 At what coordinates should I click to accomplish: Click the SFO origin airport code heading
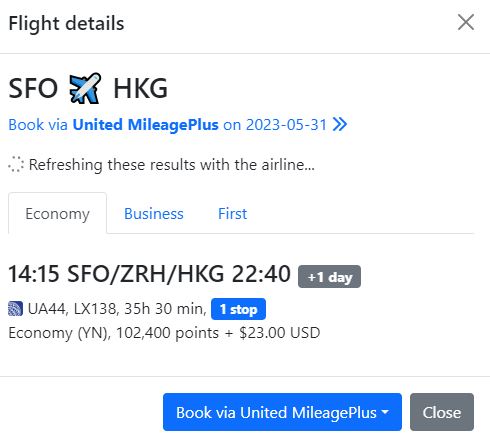33,88
